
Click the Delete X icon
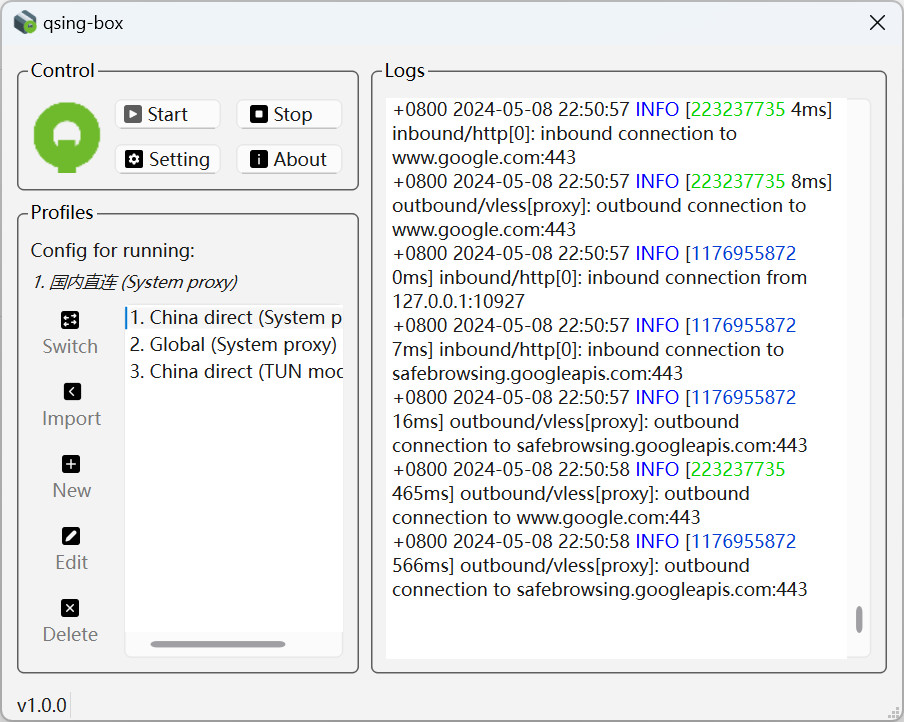(x=70, y=608)
